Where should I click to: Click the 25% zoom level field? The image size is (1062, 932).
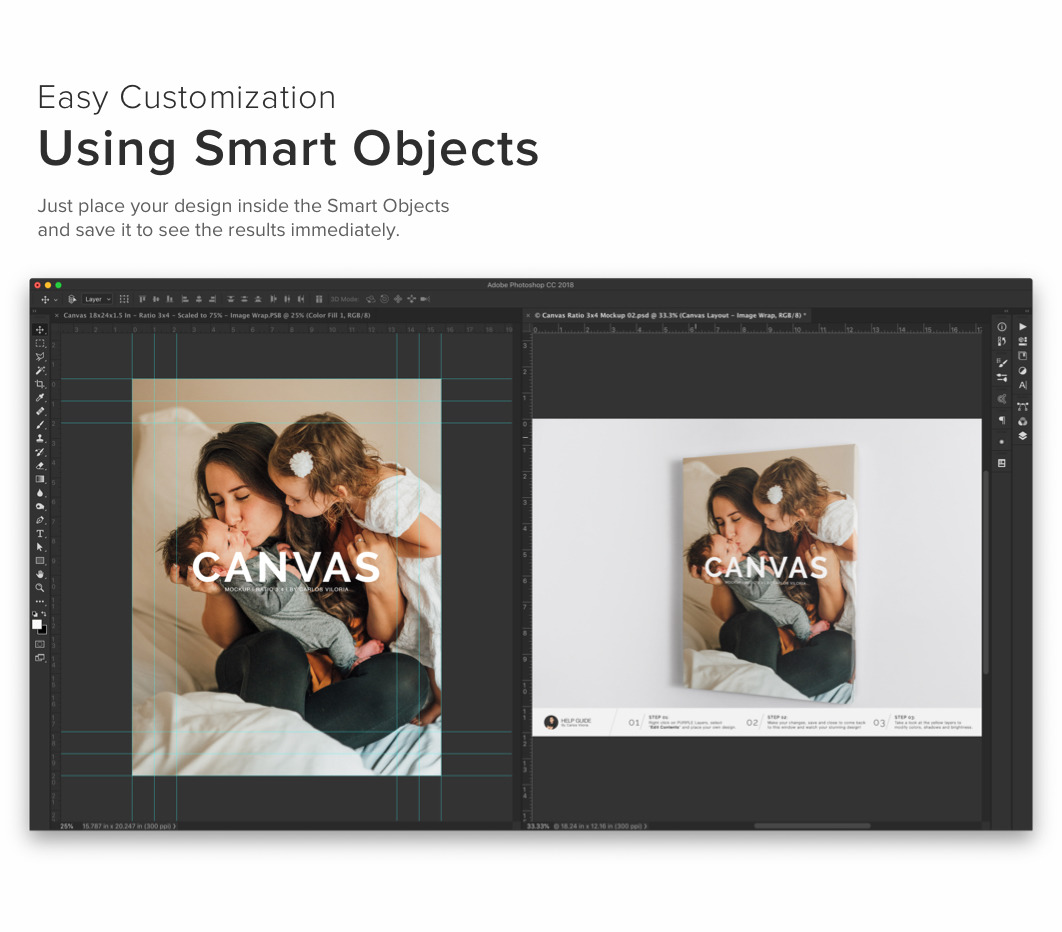pos(67,826)
